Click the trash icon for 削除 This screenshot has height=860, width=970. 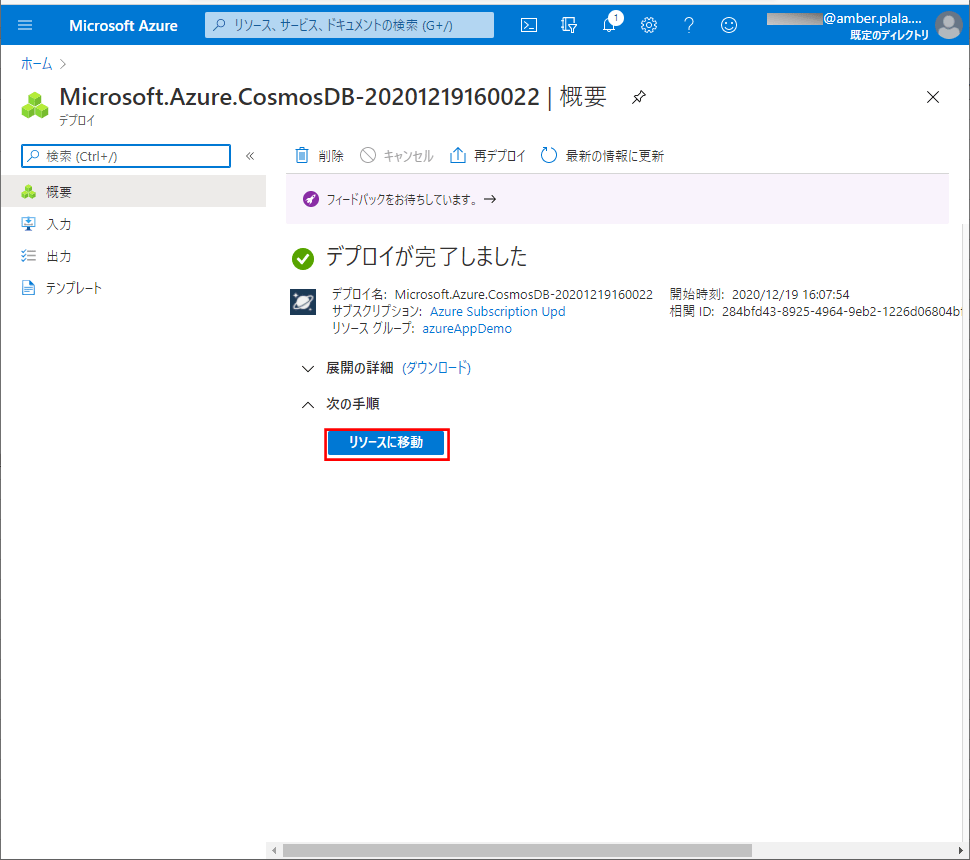pyautogui.click(x=302, y=155)
